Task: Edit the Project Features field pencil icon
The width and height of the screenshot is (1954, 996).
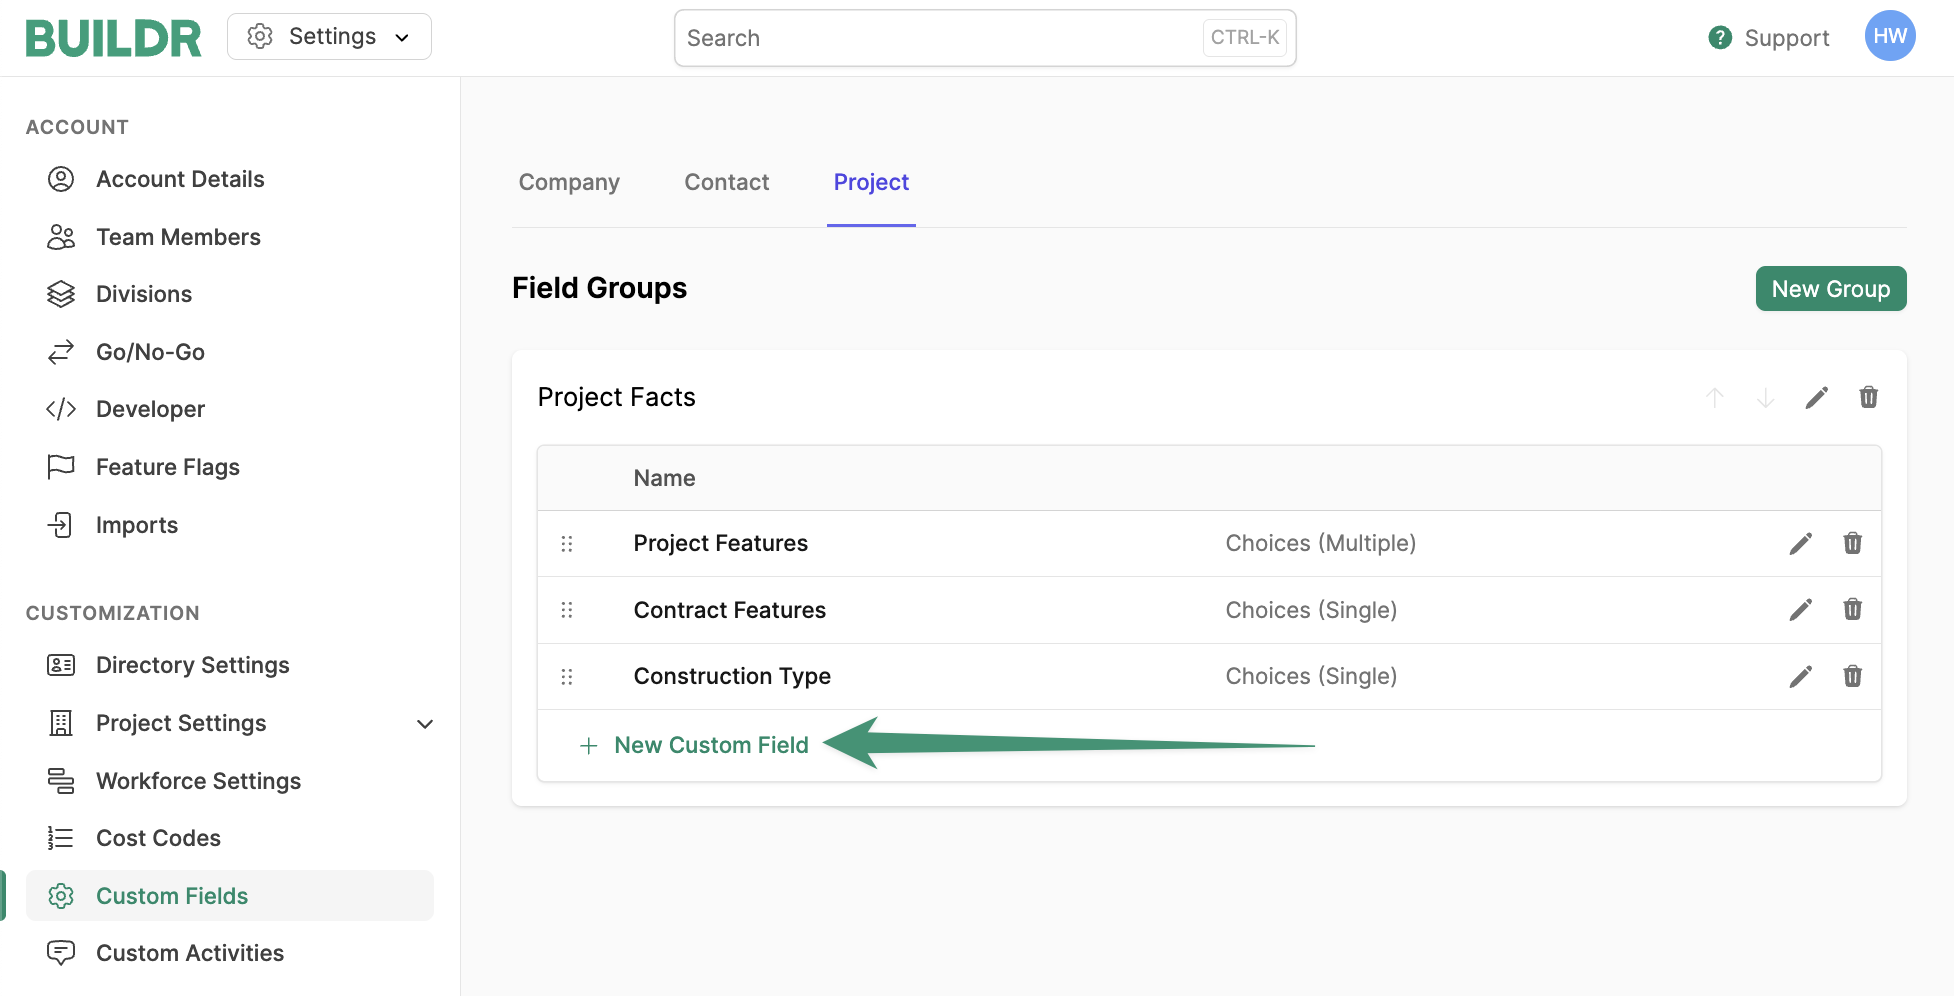Action: coord(1800,543)
